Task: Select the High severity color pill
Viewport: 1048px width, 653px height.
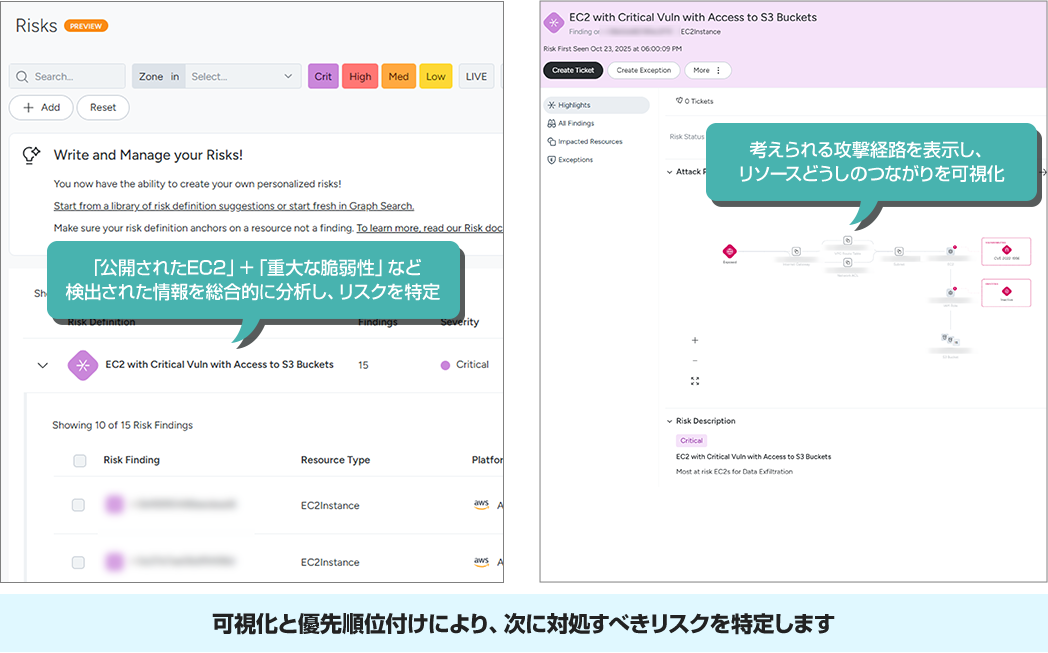Action: (x=360, y=76)
